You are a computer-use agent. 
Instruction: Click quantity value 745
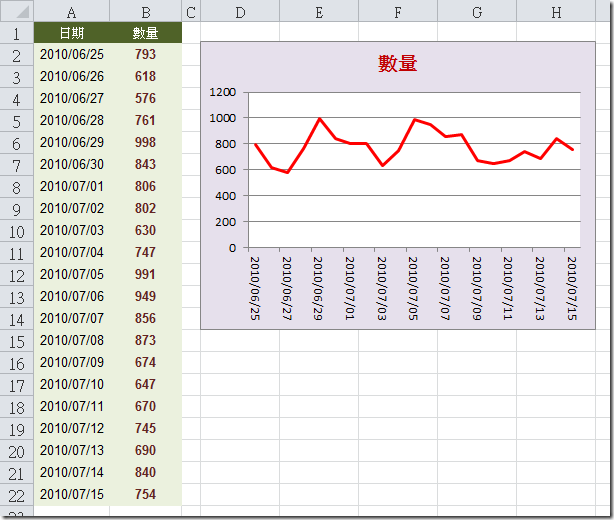[145, 428]
